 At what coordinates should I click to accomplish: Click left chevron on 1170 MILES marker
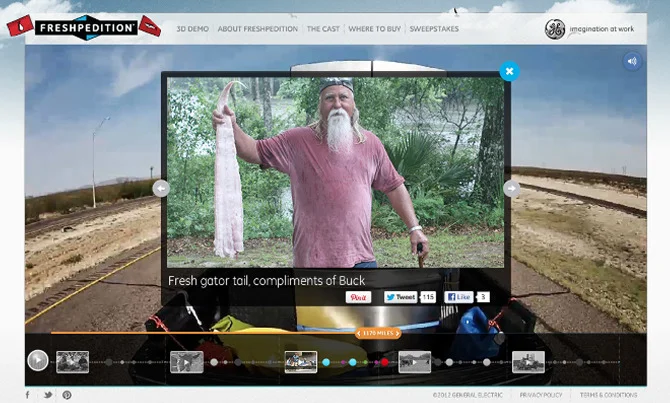point(359,333)
